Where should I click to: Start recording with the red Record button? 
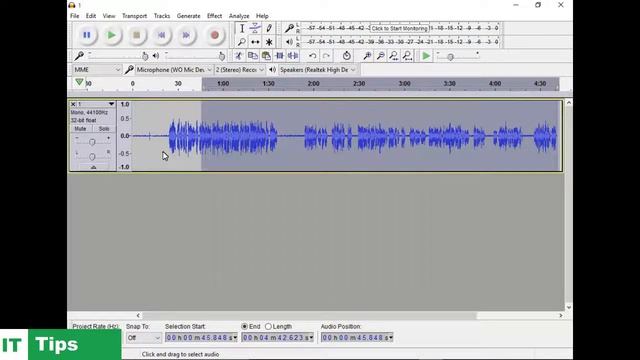(x=215, y=35)
